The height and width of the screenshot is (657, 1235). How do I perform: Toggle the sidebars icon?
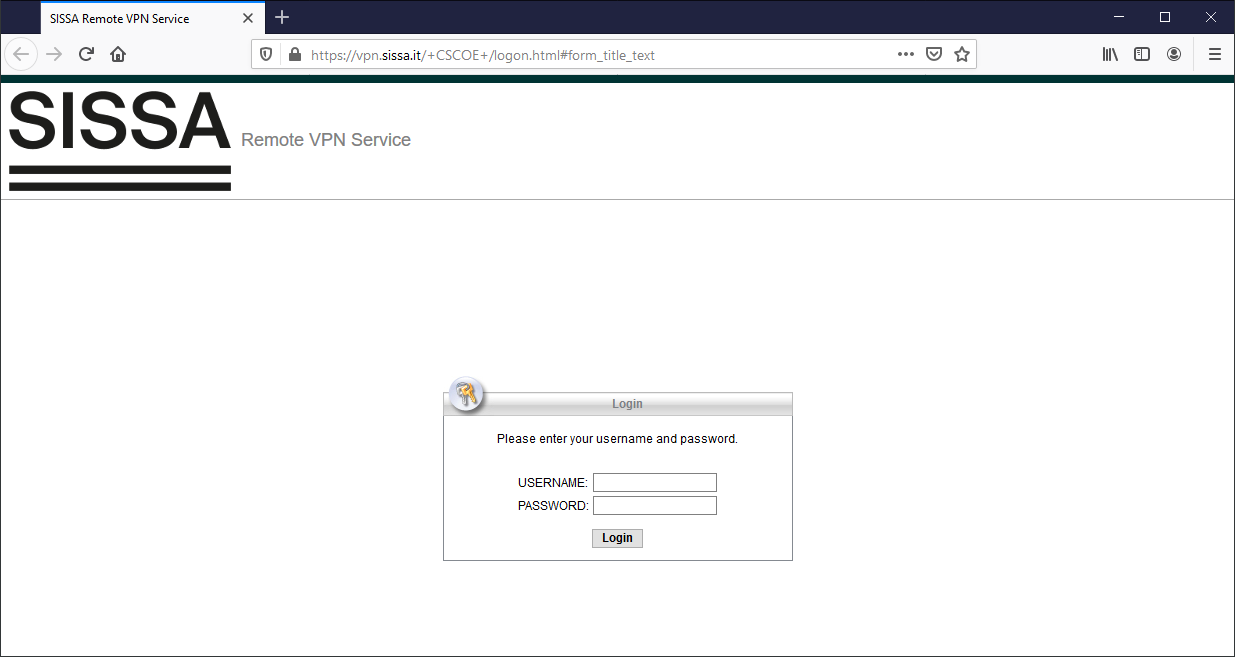pos(1142,54)
